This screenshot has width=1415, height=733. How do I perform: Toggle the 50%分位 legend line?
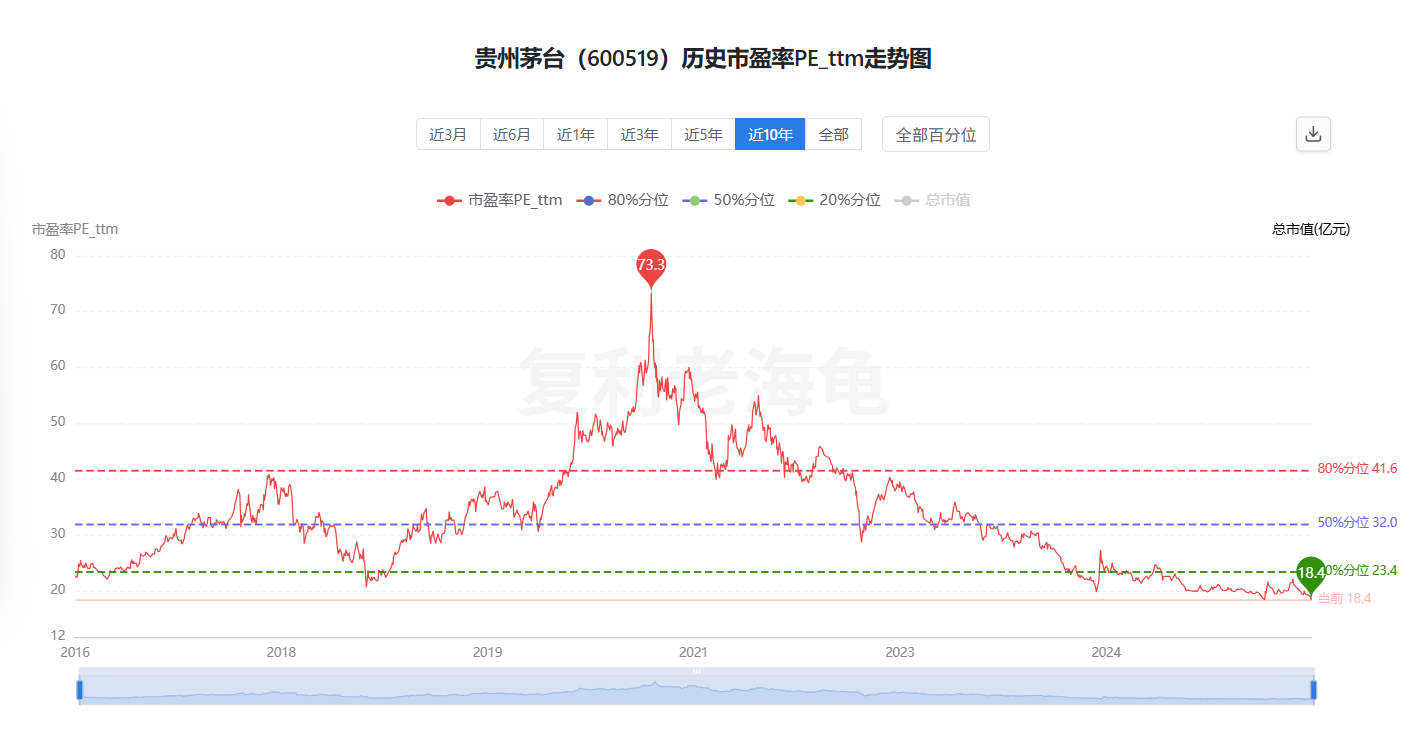[729, 200]
